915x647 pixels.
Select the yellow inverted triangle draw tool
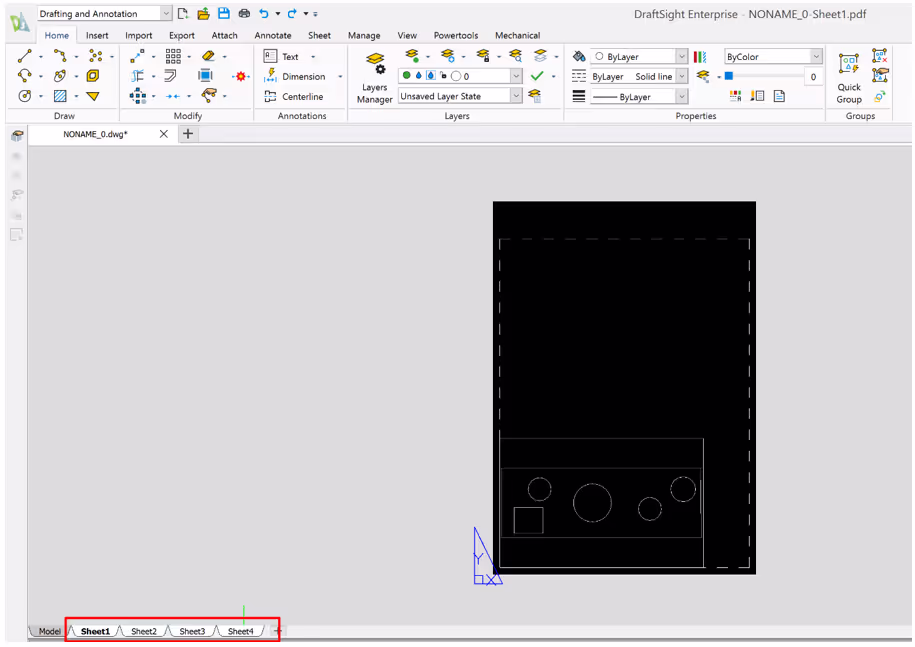93,96
